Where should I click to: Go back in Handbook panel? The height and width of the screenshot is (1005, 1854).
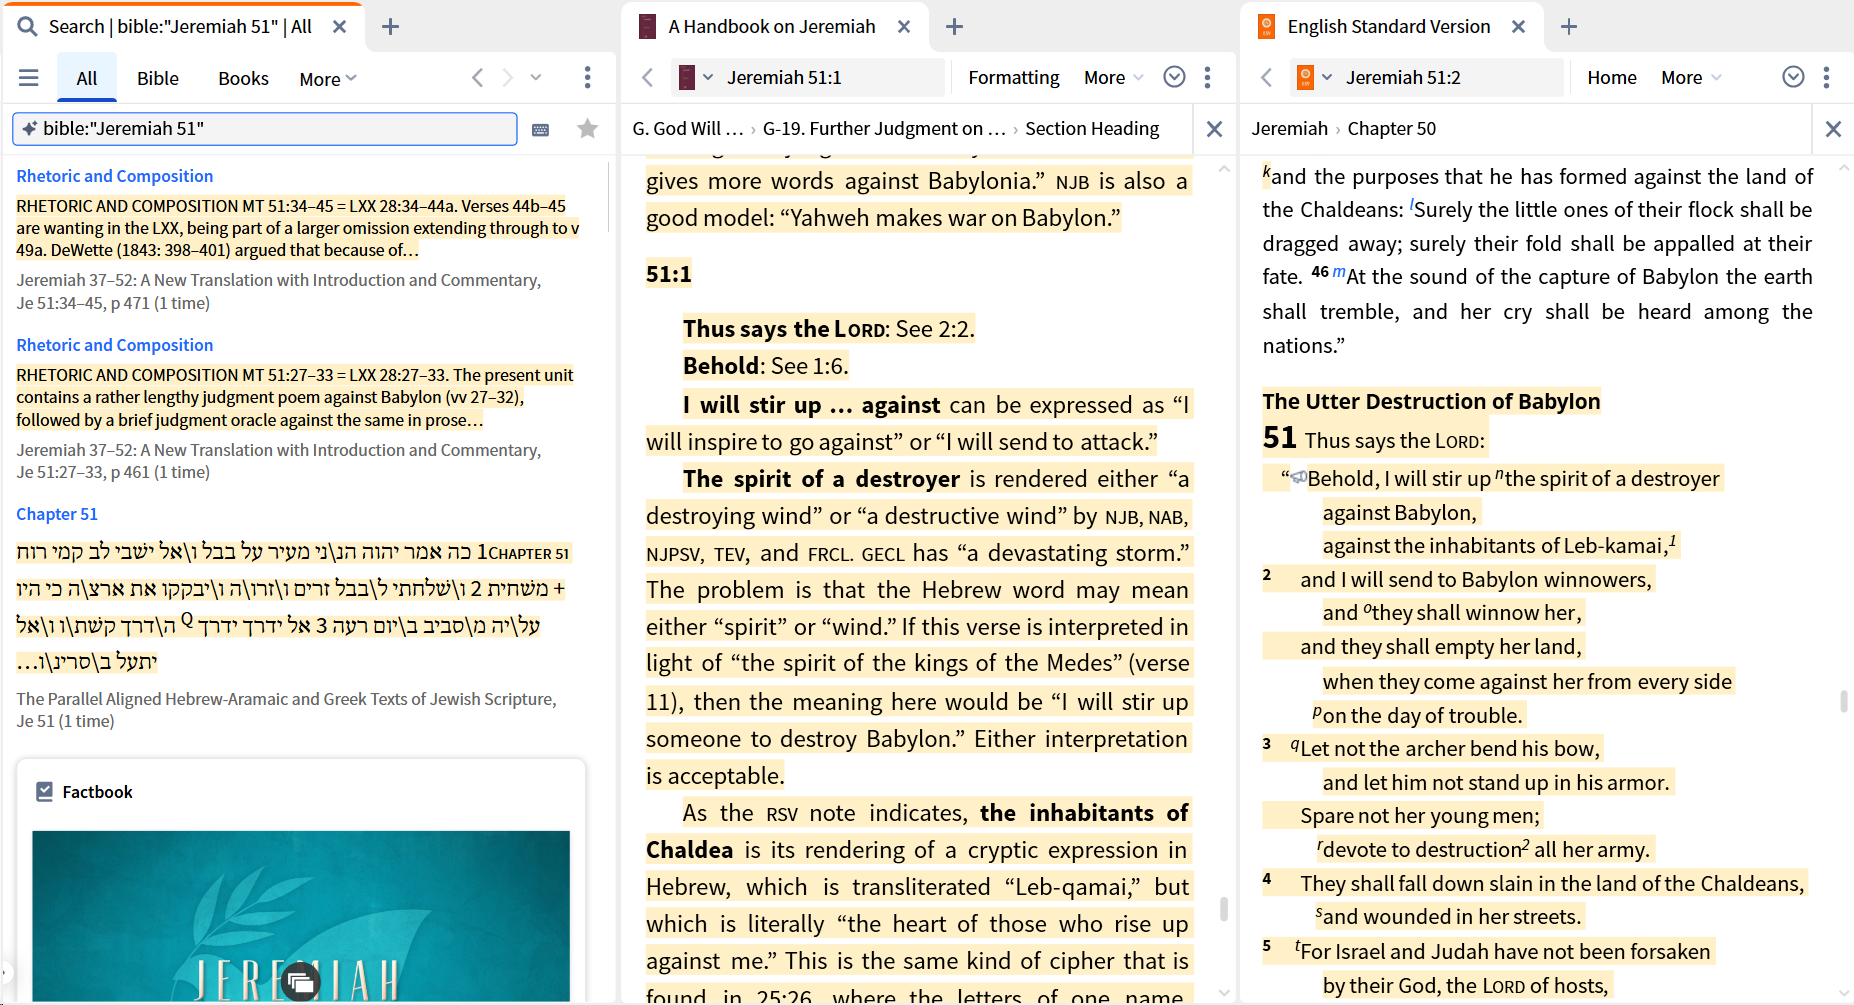click(x=648, y=78)
